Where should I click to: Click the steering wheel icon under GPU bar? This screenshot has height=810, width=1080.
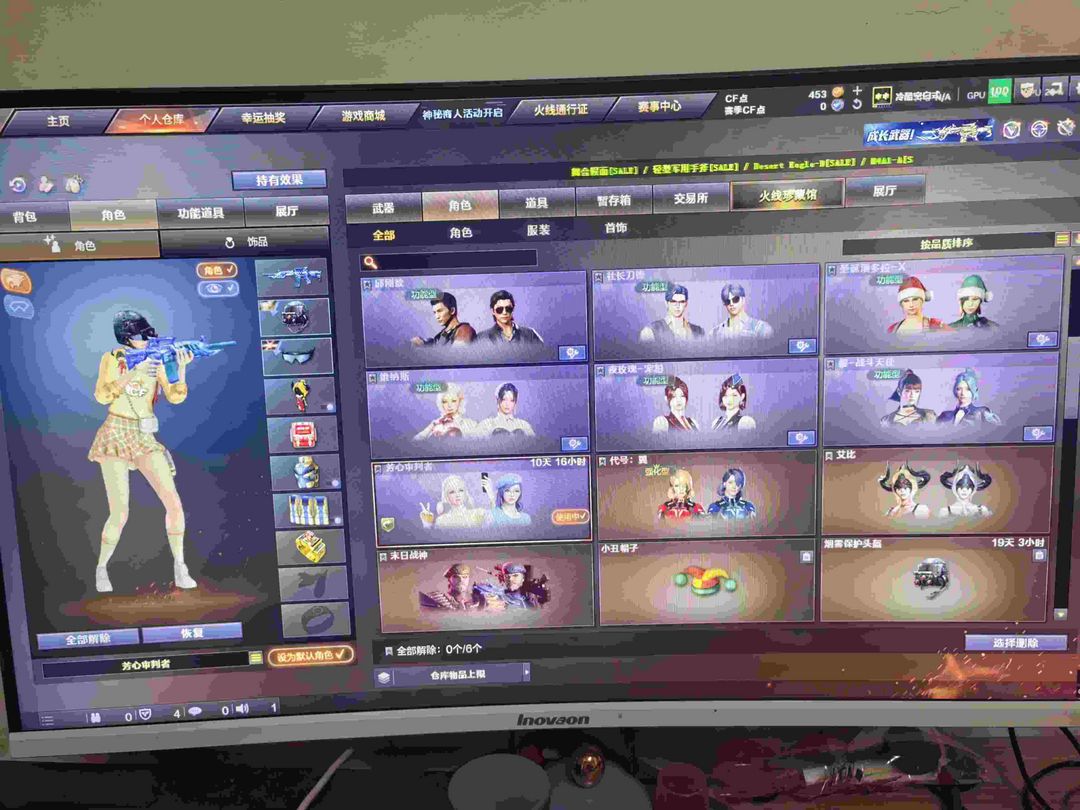coord(1039,129)
